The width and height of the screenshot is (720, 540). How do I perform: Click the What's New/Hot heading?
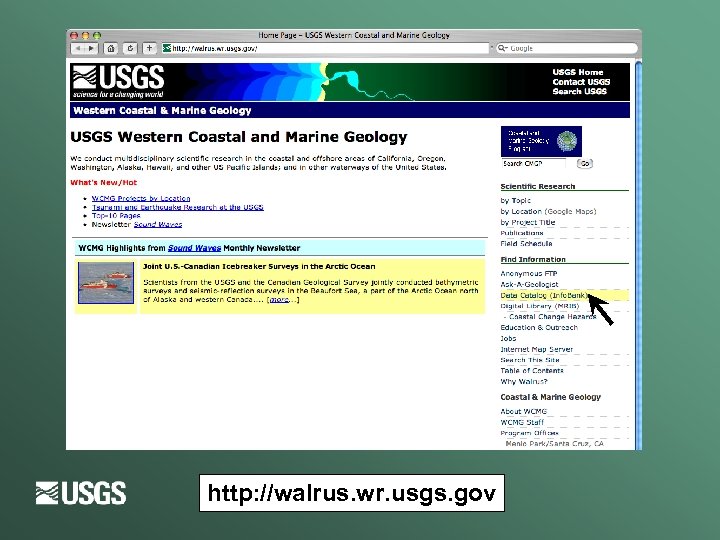pyautogui.click(x=103, y=183)
